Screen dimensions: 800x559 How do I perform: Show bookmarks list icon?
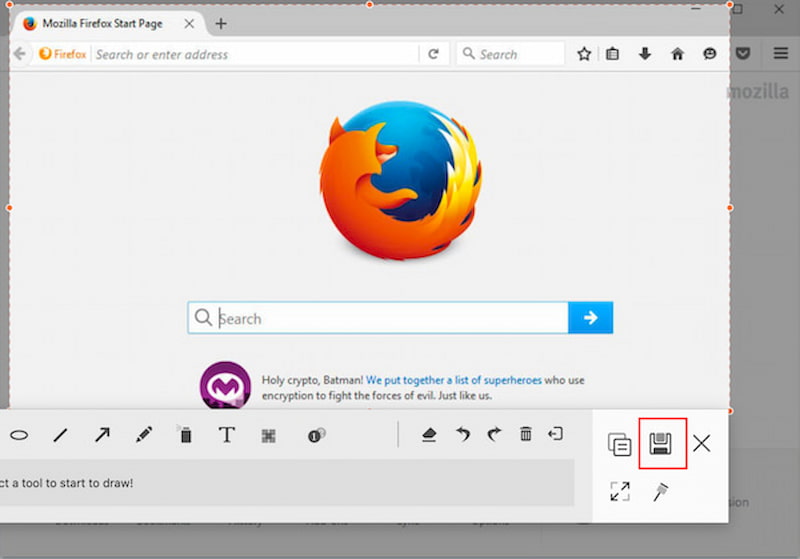point(613,54)
